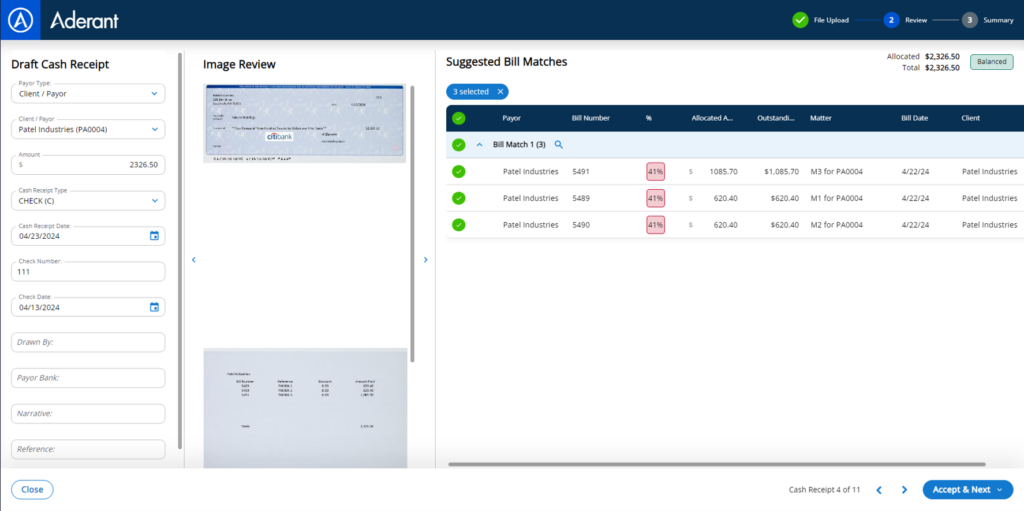This screenshot has height=511, width=1024.
Task: Sort by Allocated Amount column header
Action: coord(712,118)
